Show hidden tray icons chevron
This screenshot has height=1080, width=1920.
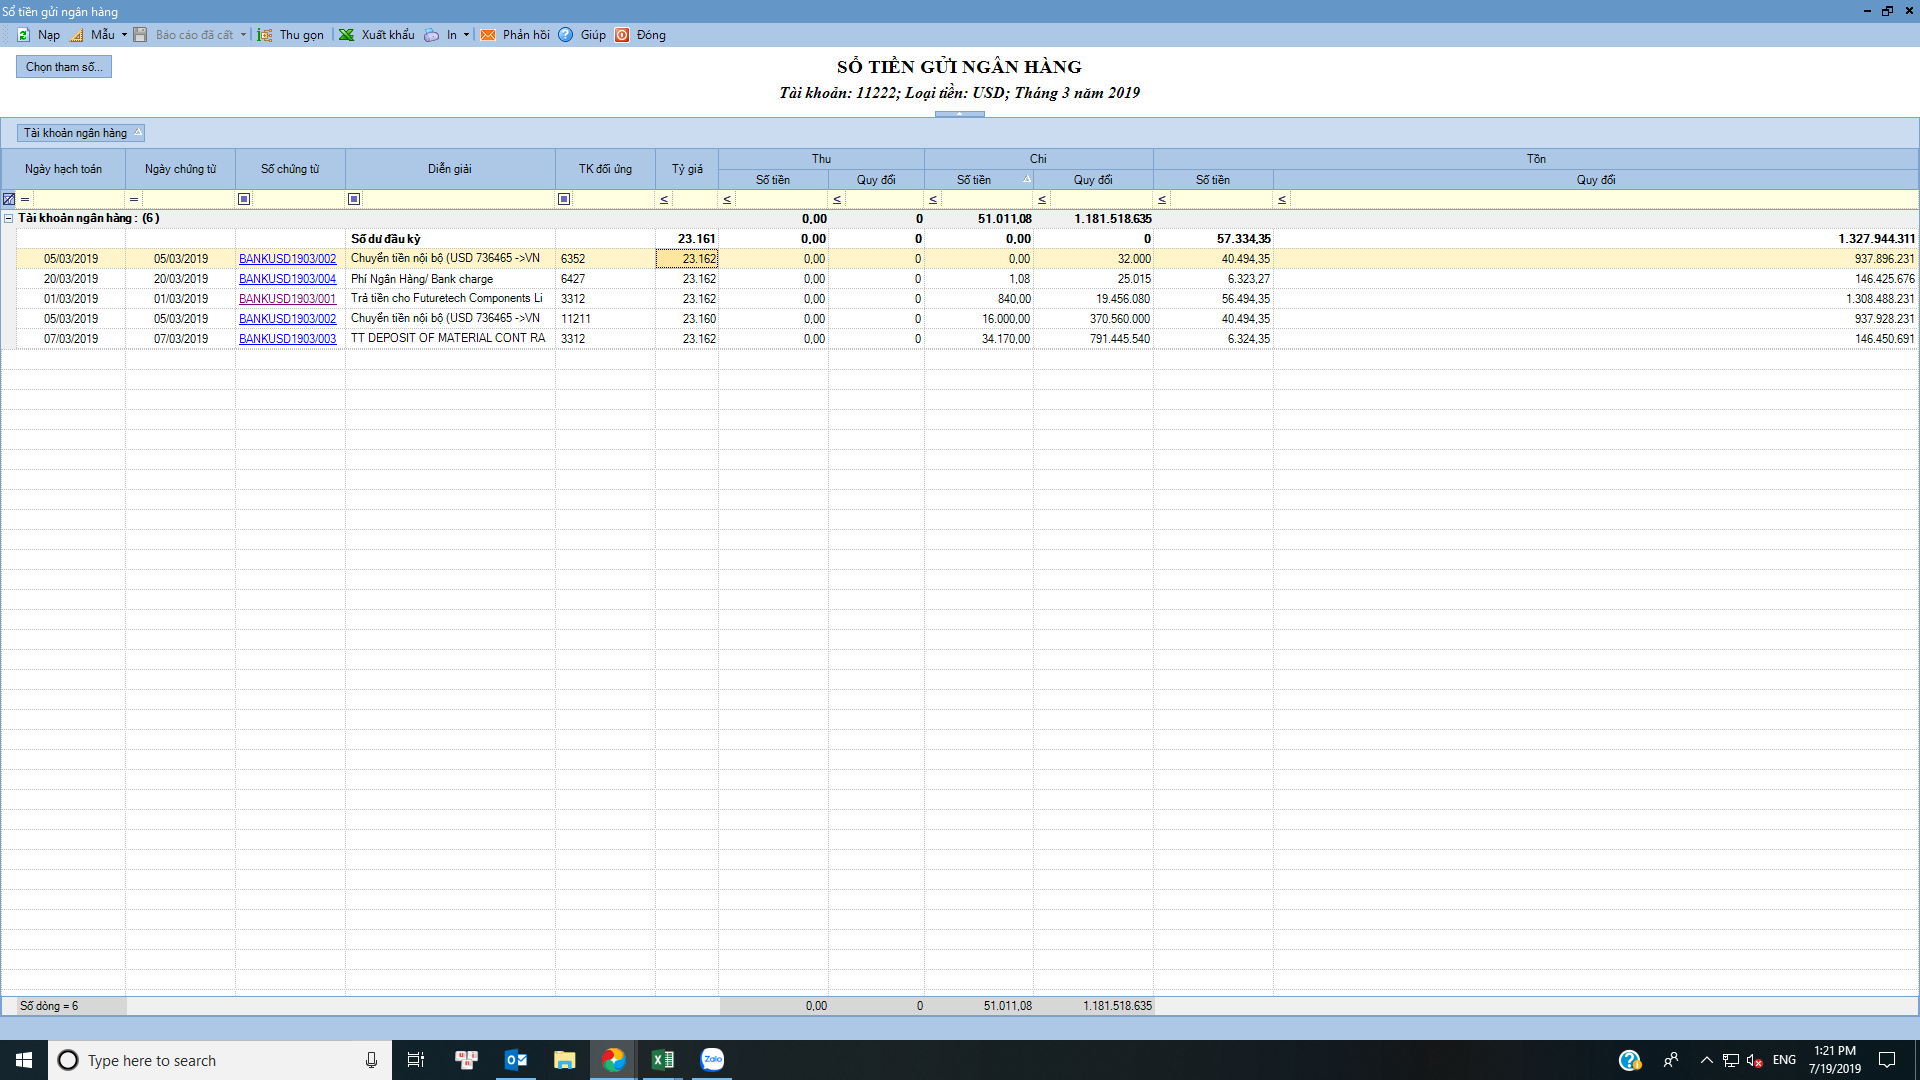1707,1060
